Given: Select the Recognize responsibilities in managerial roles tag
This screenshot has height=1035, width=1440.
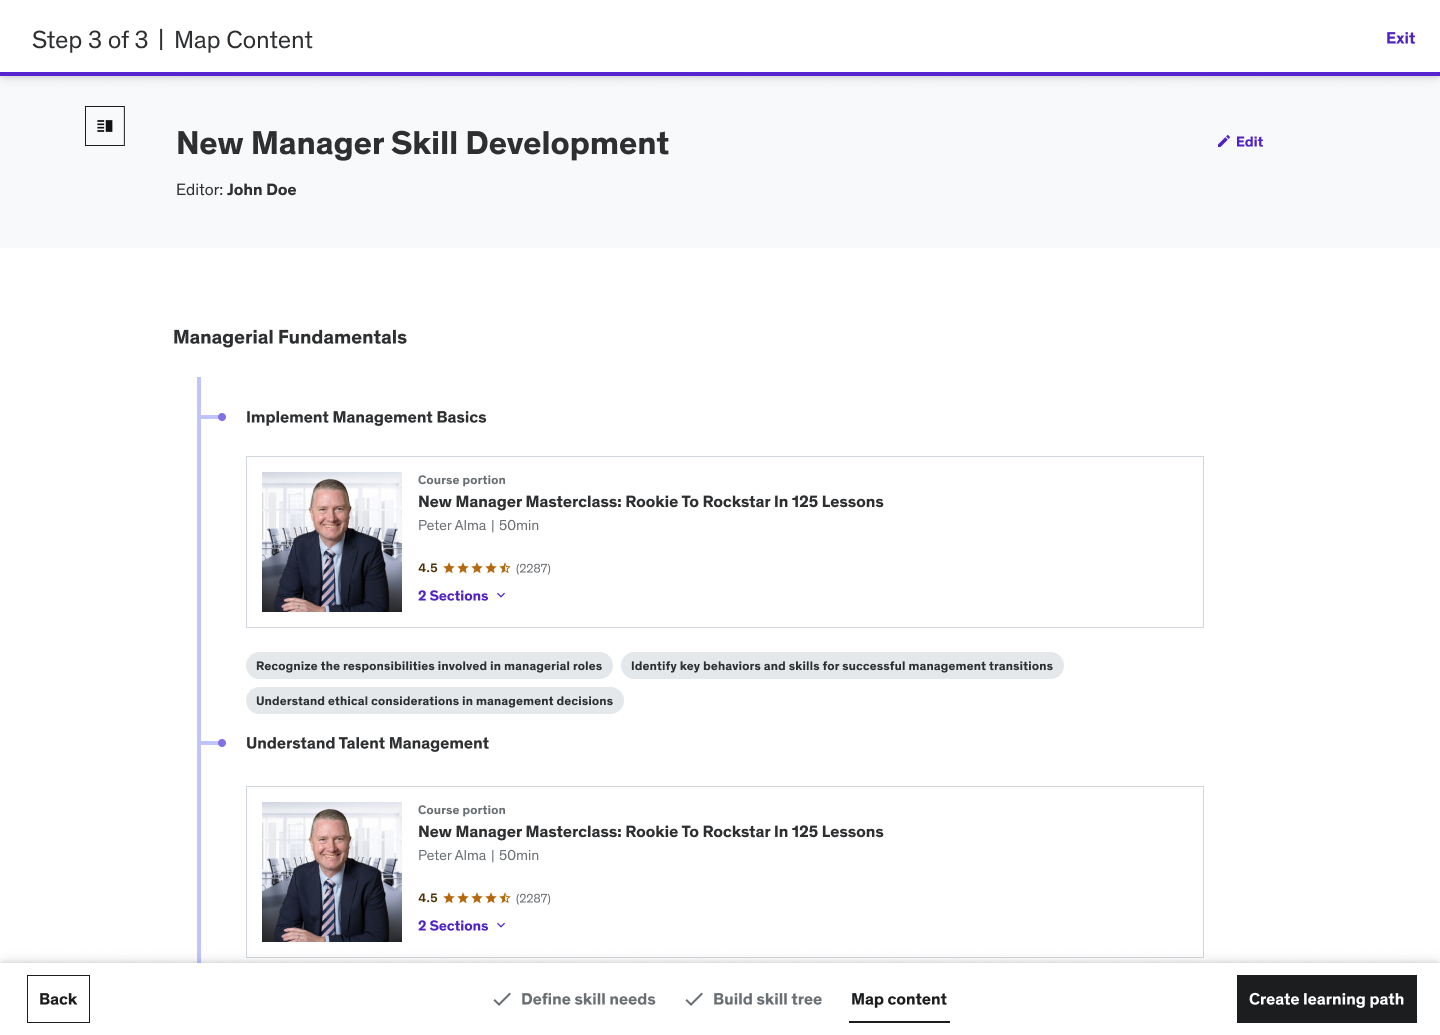Looking at the screenshot, I should (x=429, y=666).
